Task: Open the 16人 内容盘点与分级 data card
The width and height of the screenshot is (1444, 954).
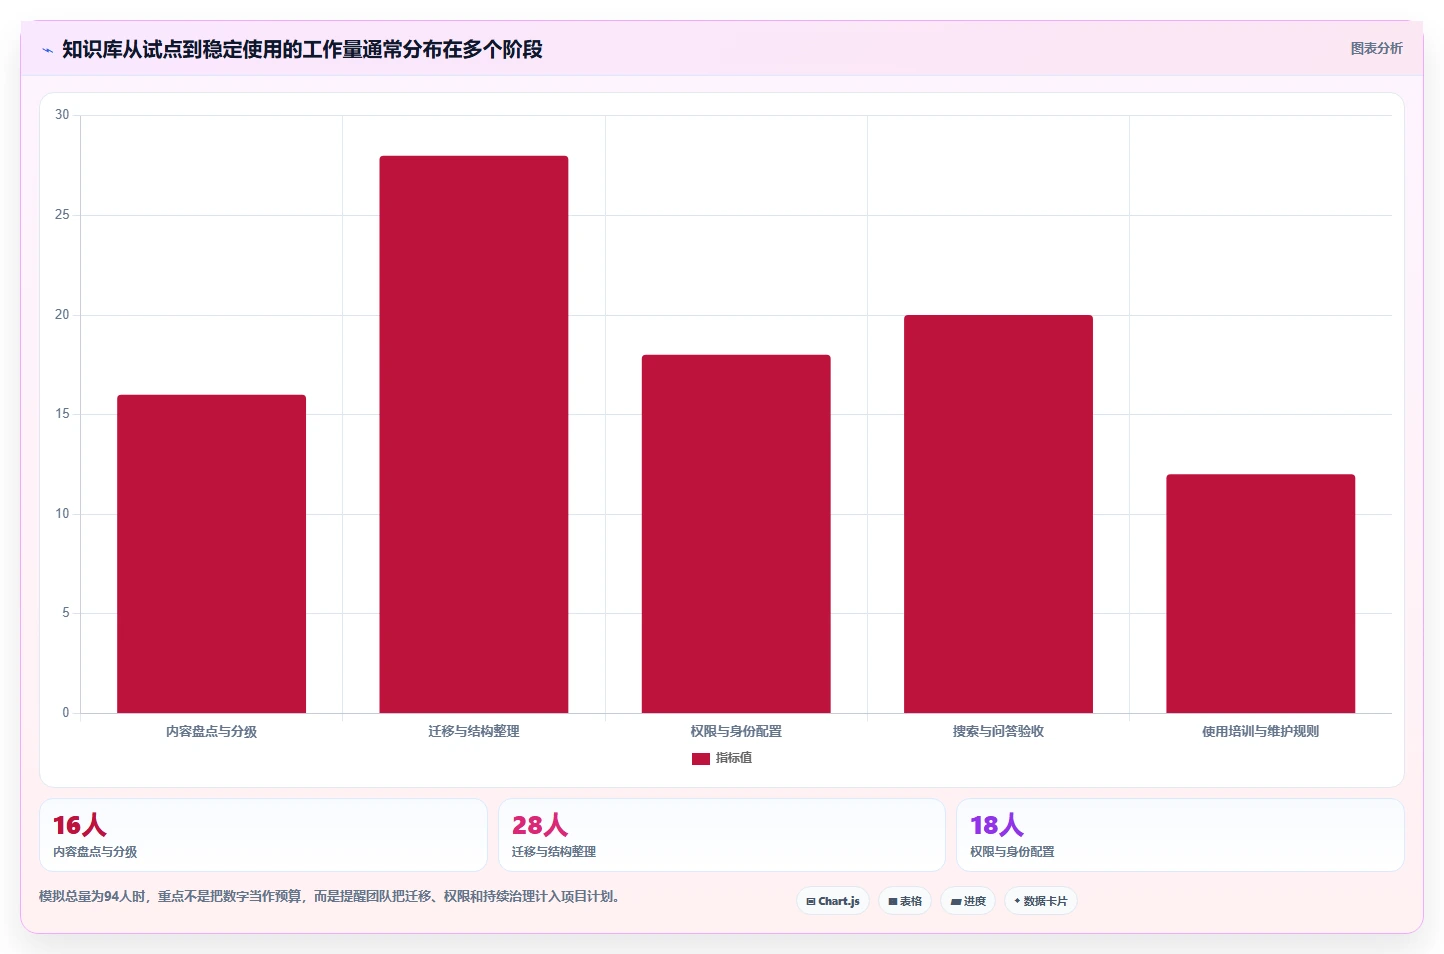Action: 263,835
